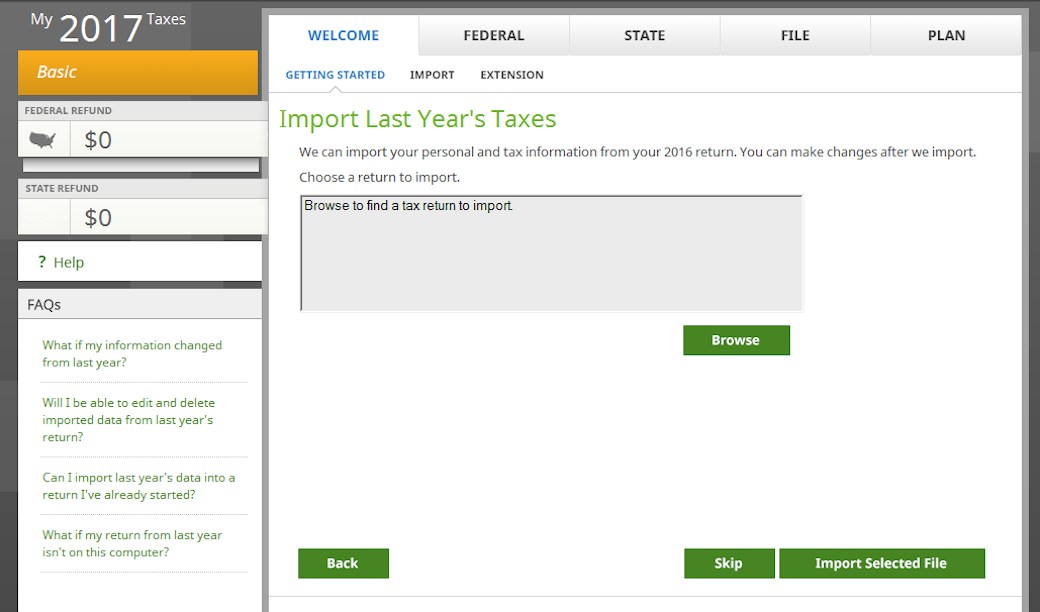Open the Extension sub-tab
The width and height of the screenshot is (1040, 612).
pyautogui.click(x=512, y=75)
